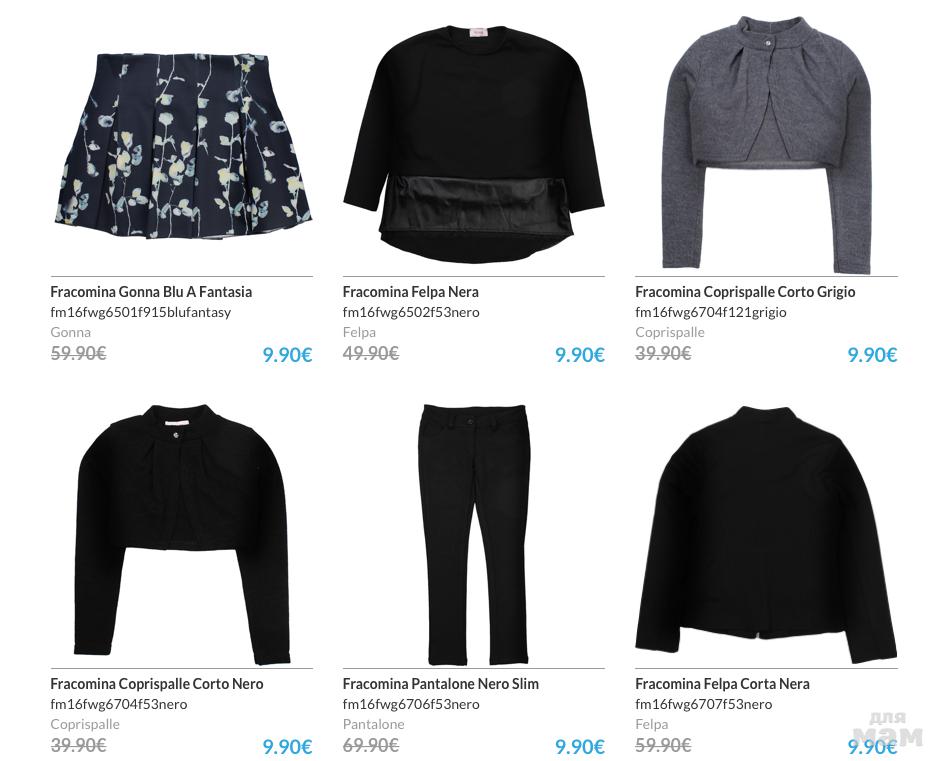Click Fracomina Gonna Blu A Fantasia title
938x761 pixels.
tap(151, 292)
